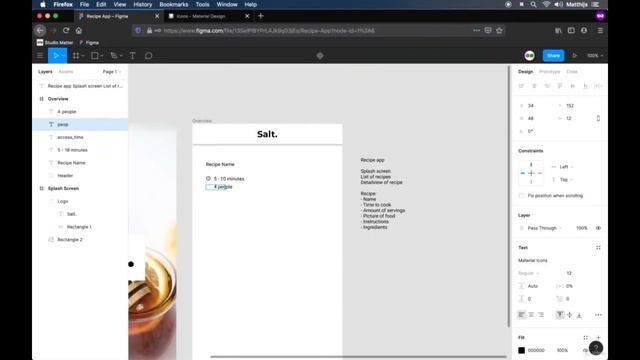The height and width of the screenshot is (360, 640).
Task: Click vertical align bottom text icon
Action: [x=579, y=315]
